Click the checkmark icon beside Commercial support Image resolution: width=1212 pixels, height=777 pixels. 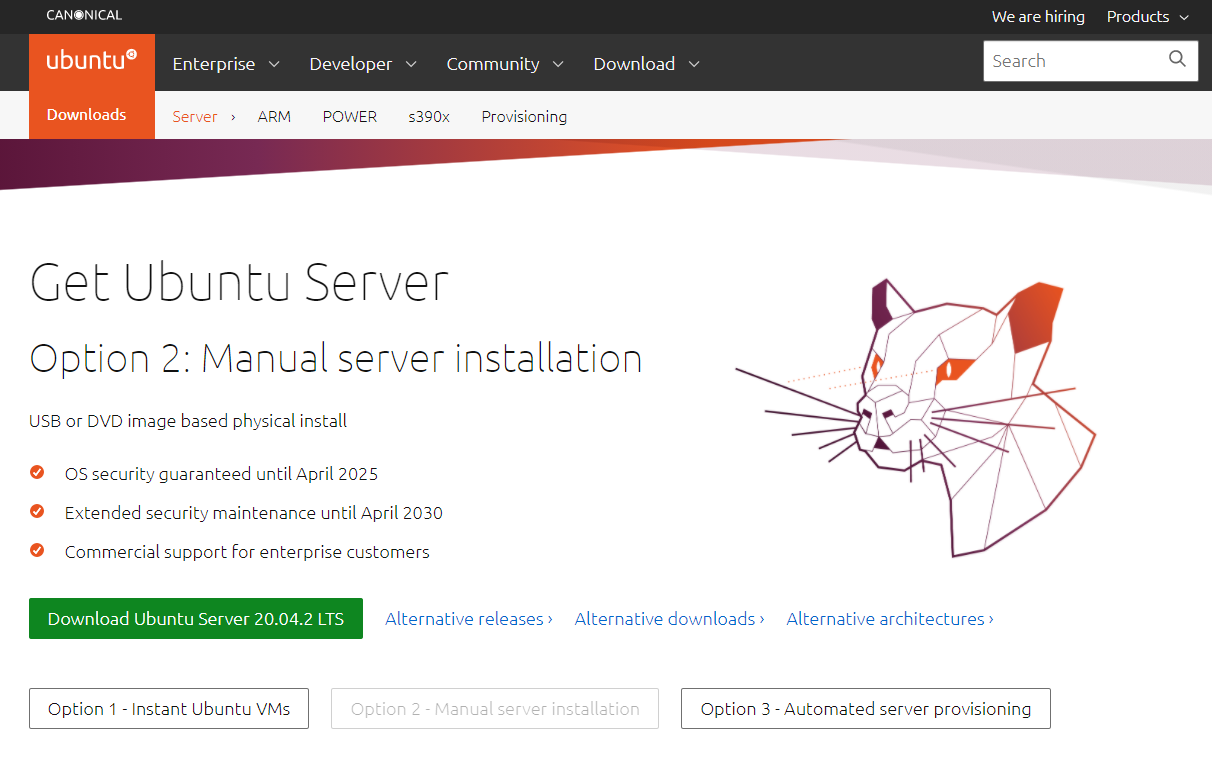[x=37, y=550]
